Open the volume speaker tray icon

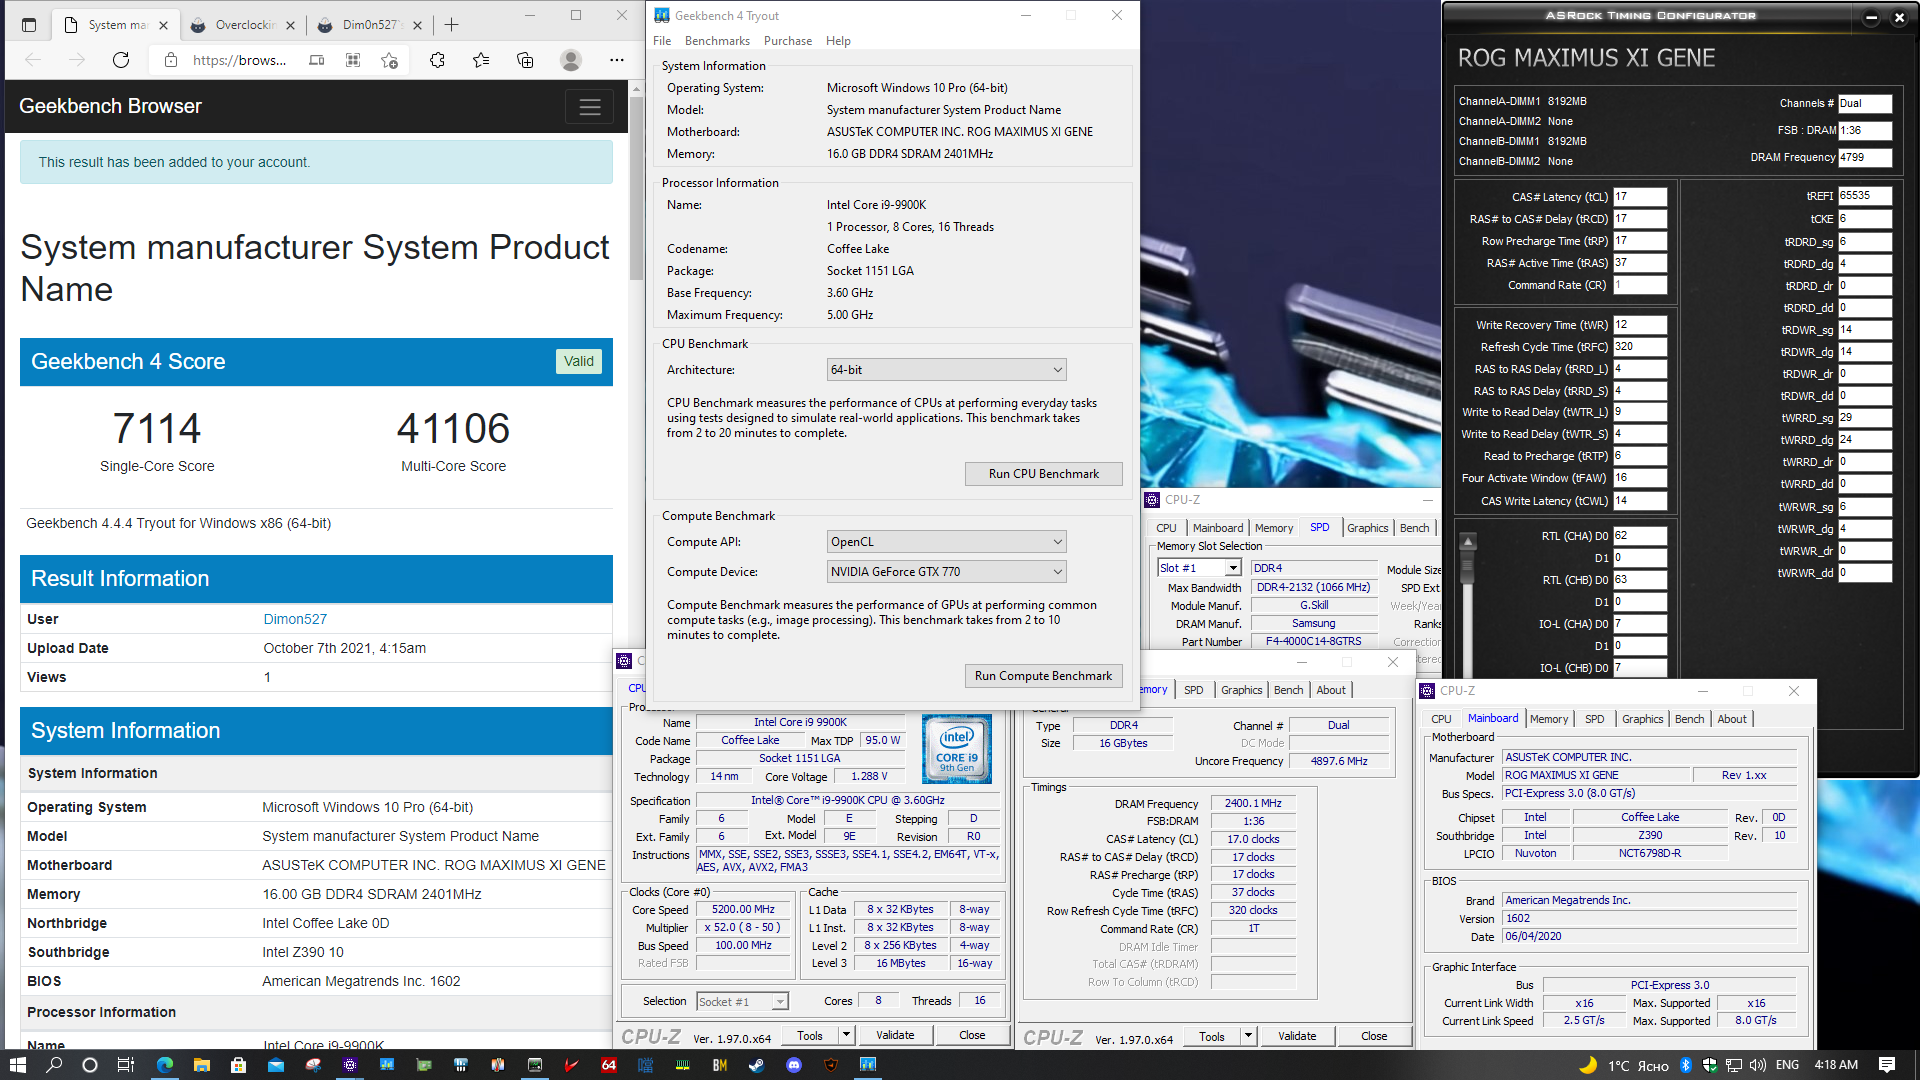point(1758,1065)
